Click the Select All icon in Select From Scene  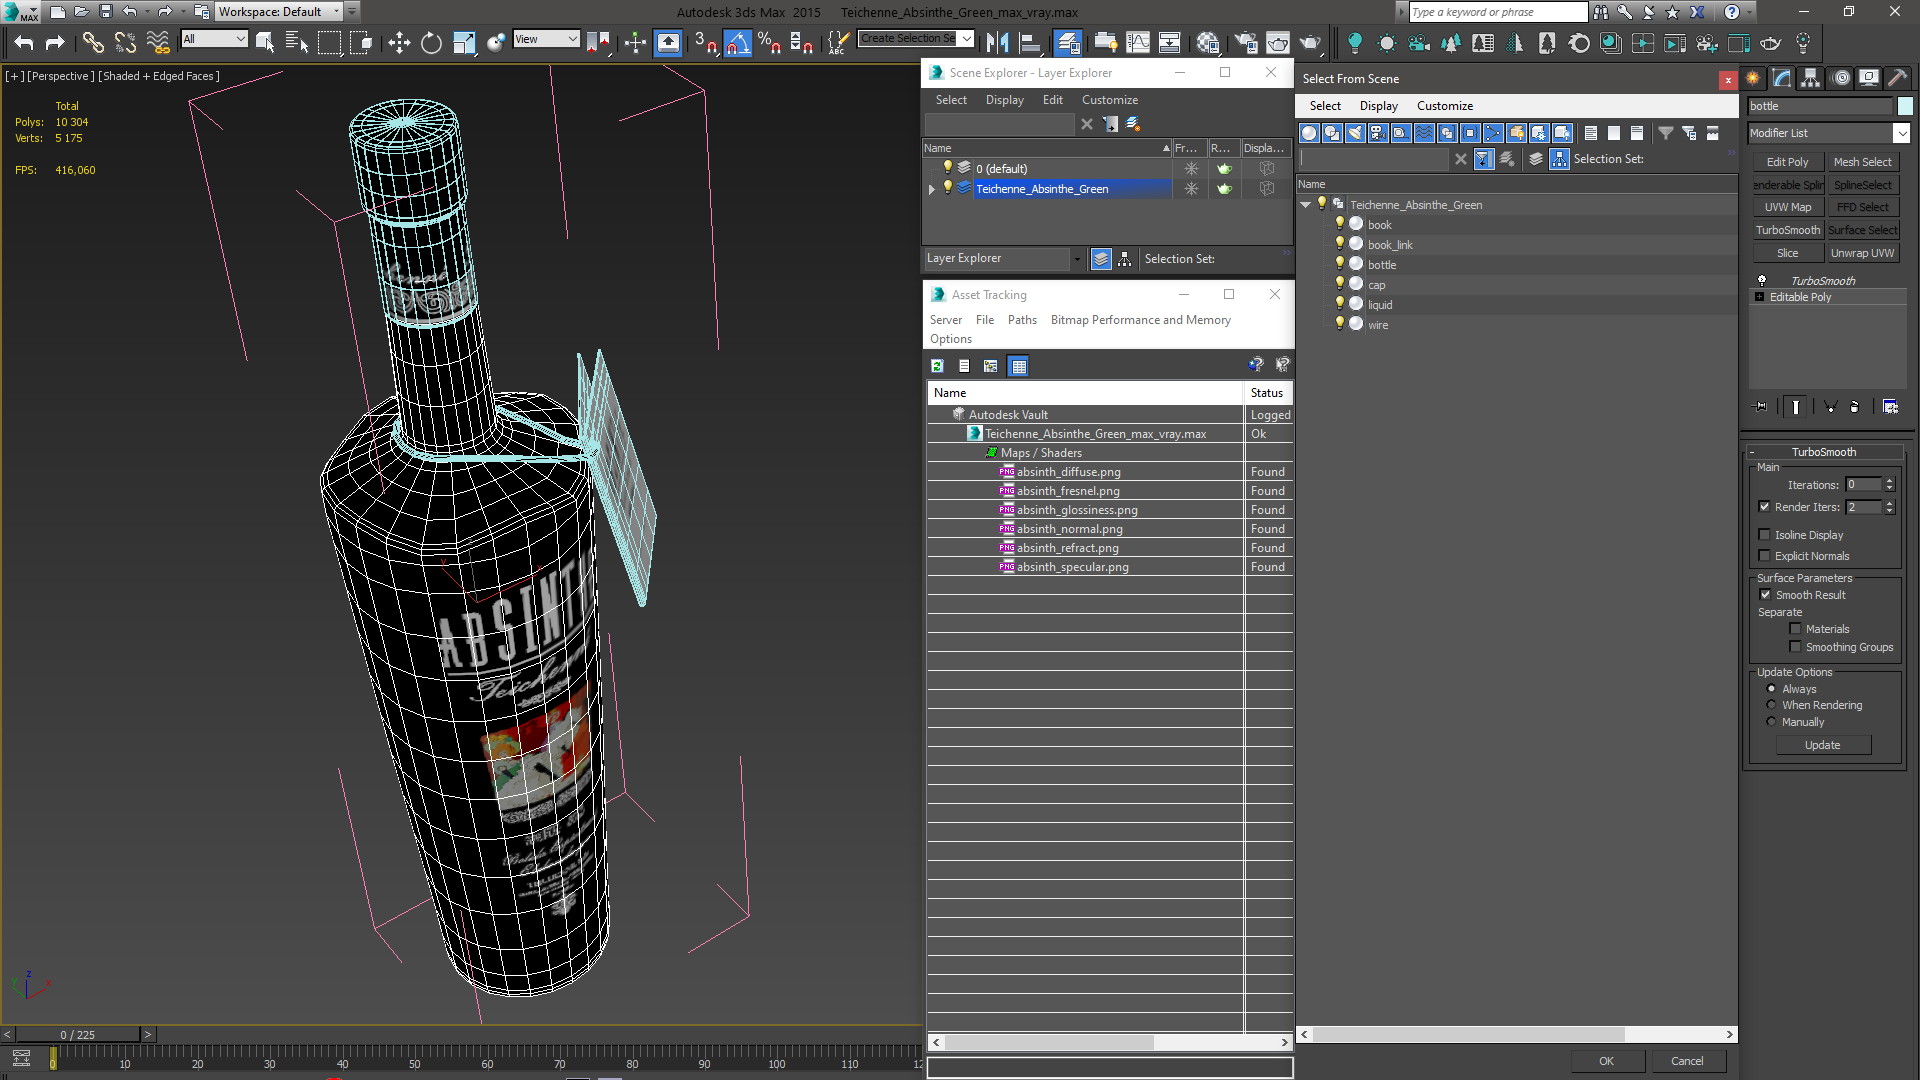coord(1590,133)
